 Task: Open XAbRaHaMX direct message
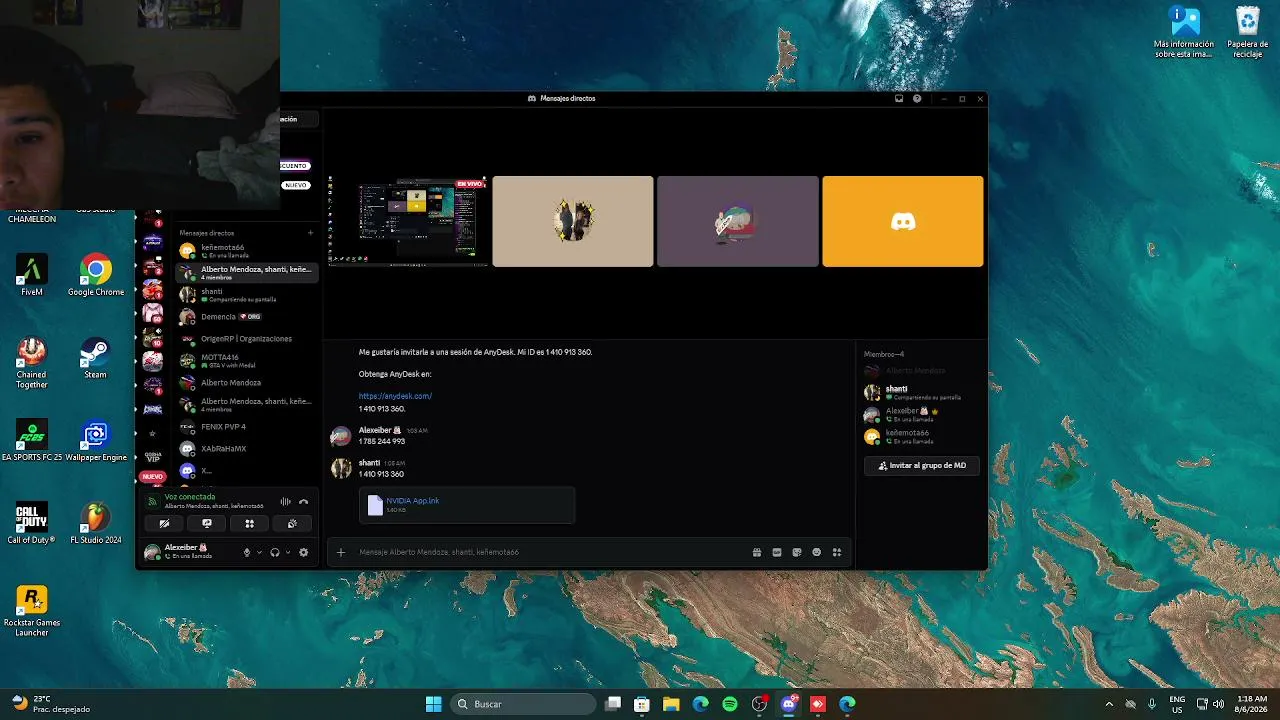(x=247, y=449)
